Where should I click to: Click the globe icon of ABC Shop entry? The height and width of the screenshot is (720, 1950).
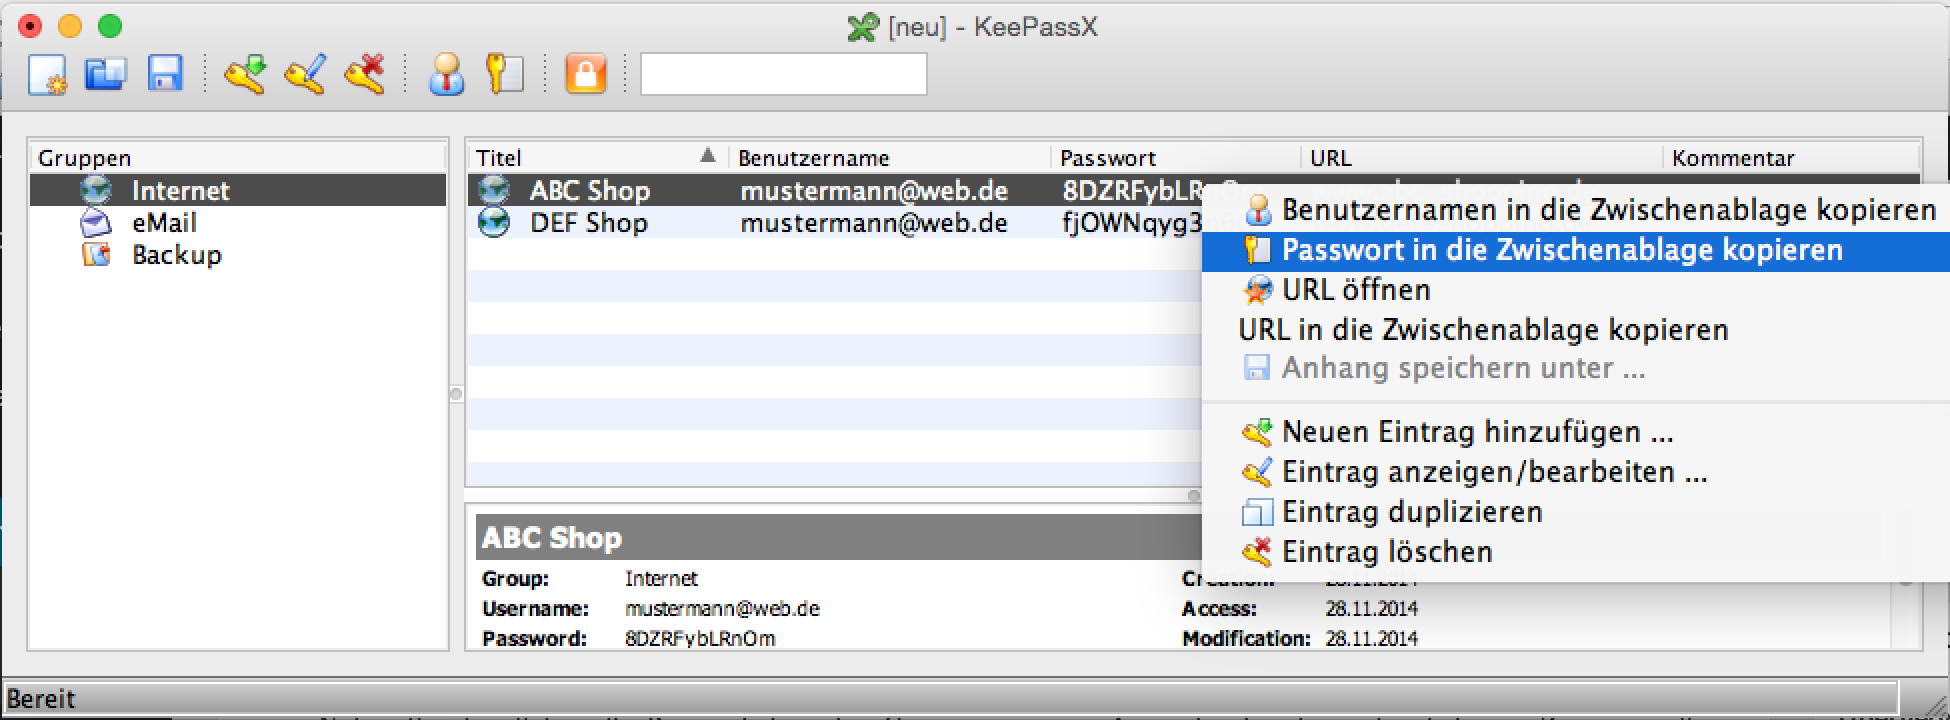tap(494, 190)
